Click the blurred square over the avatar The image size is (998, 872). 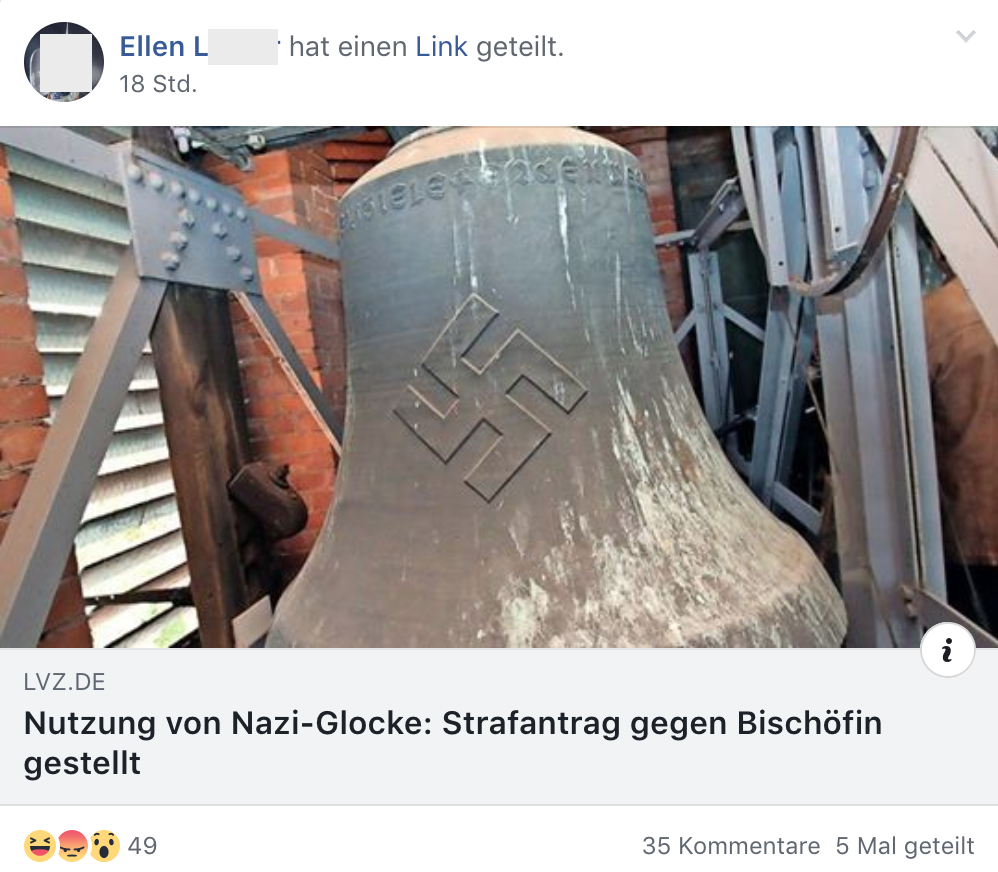tap(66, 62)
